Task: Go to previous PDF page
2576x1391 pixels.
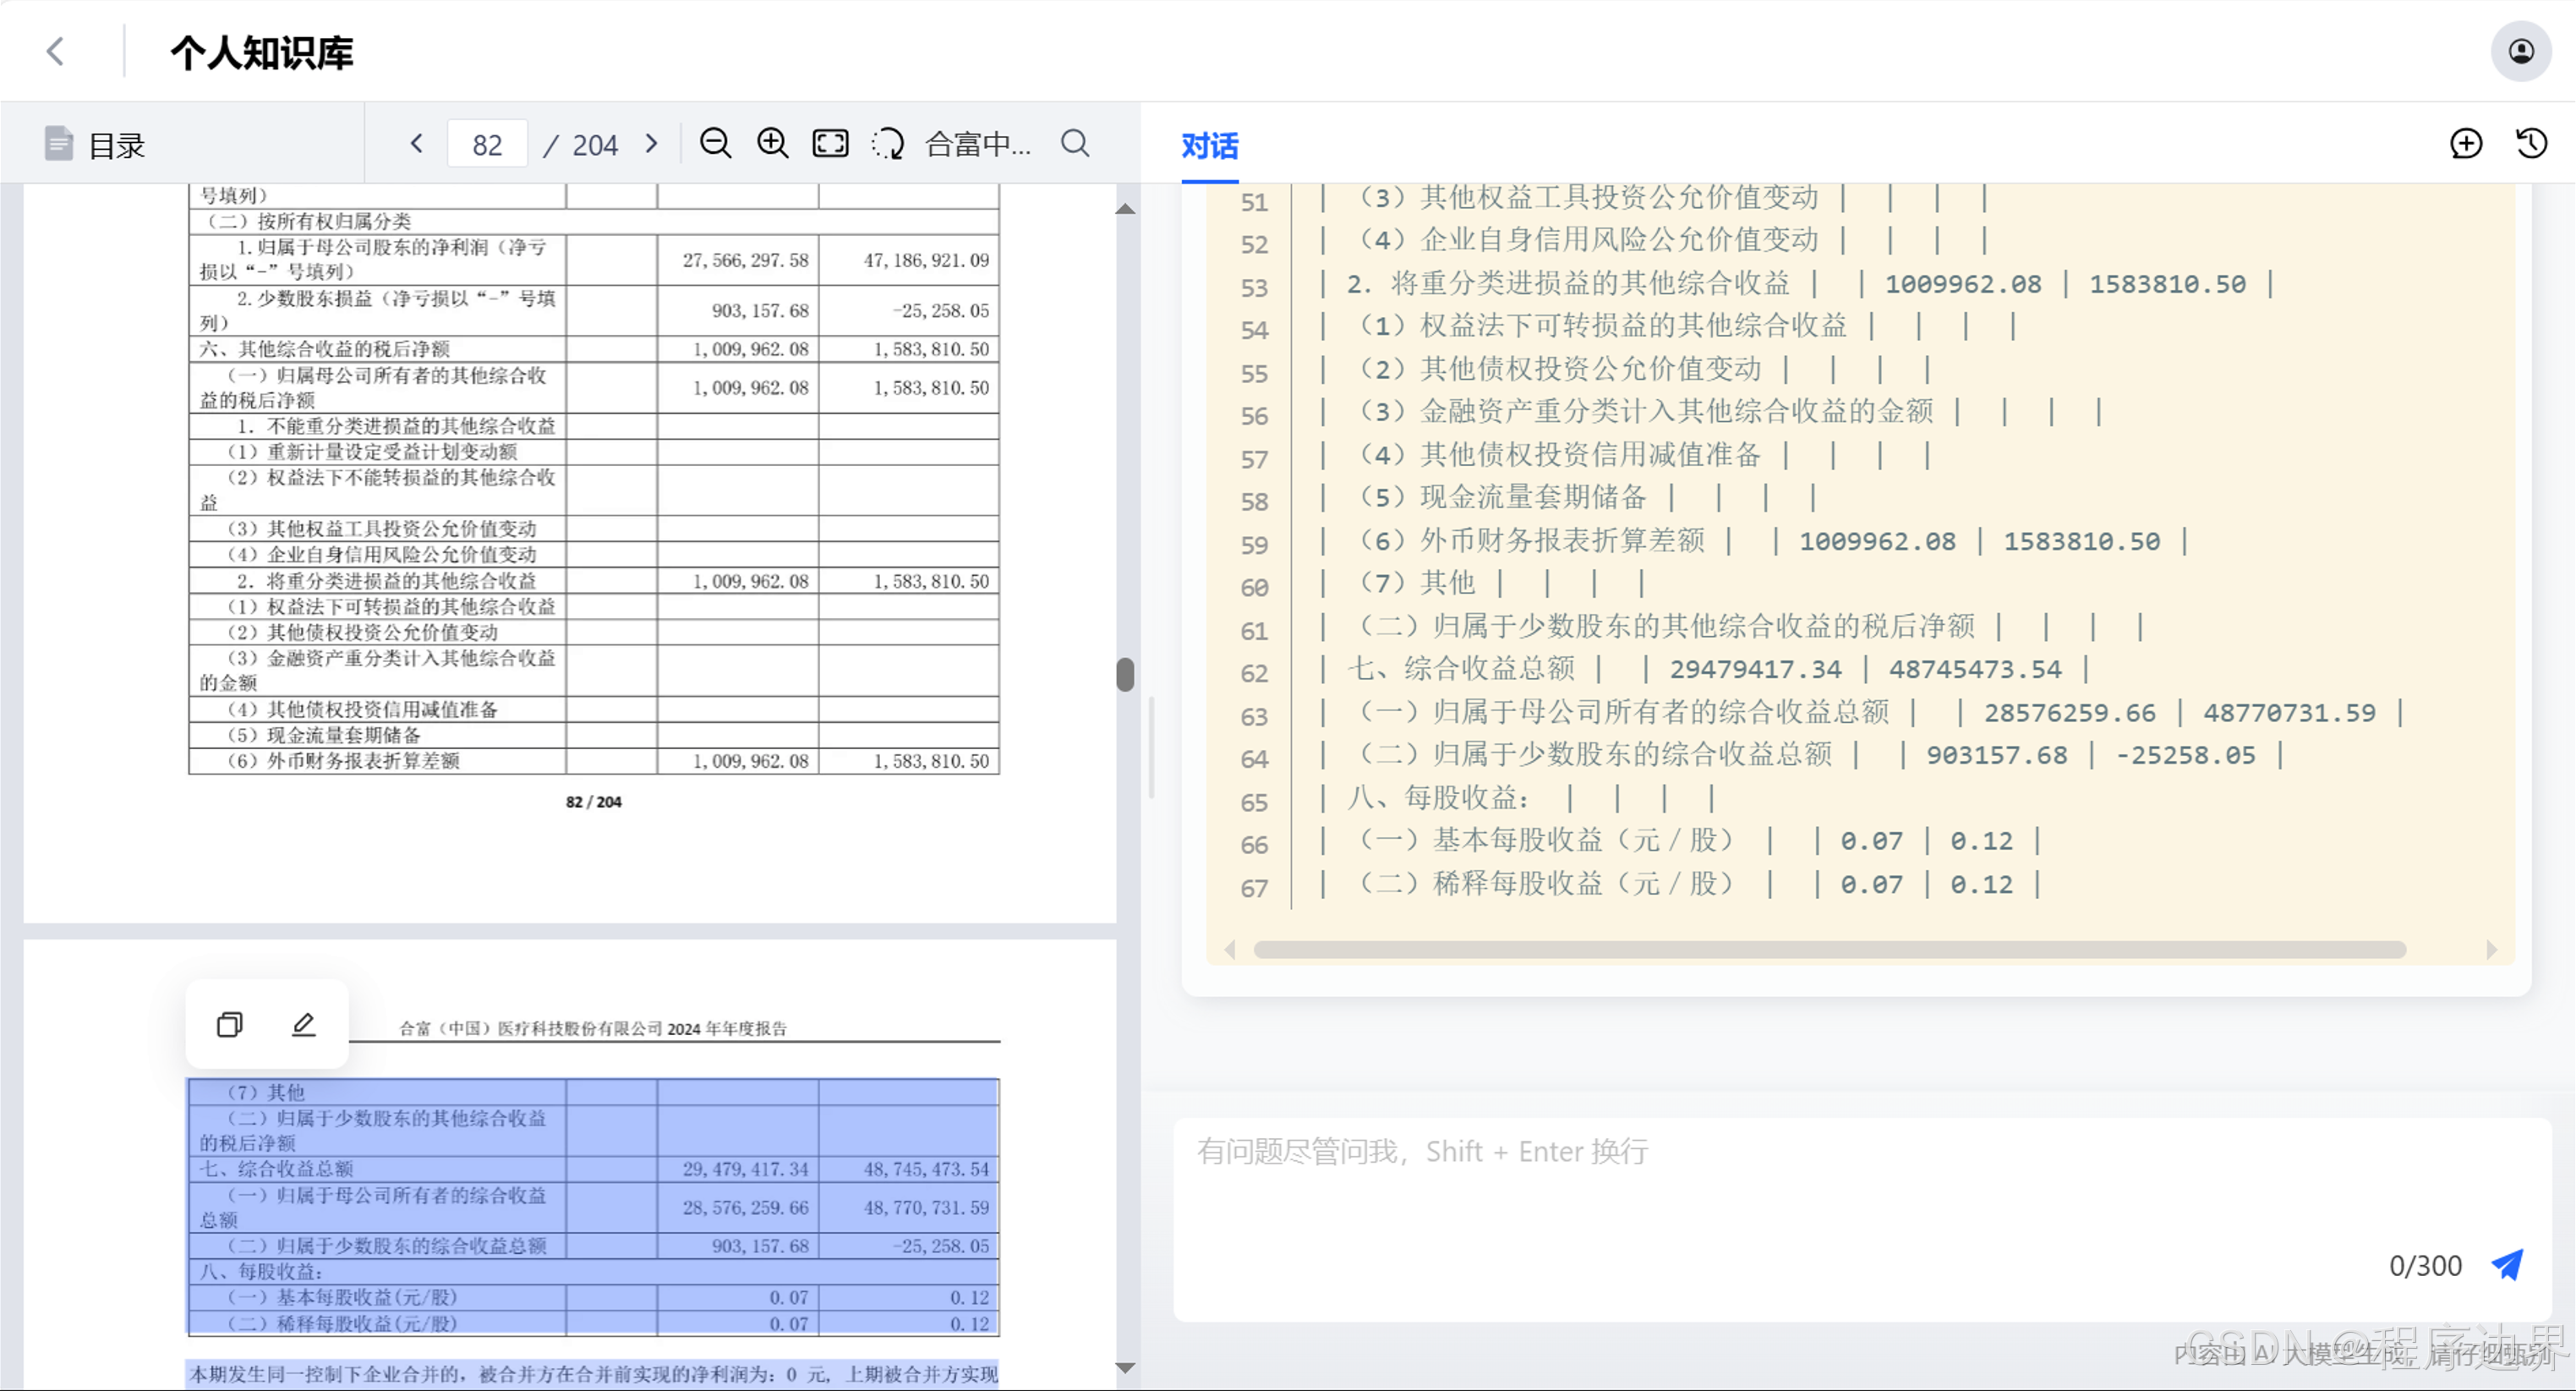Action: (417, 144)
